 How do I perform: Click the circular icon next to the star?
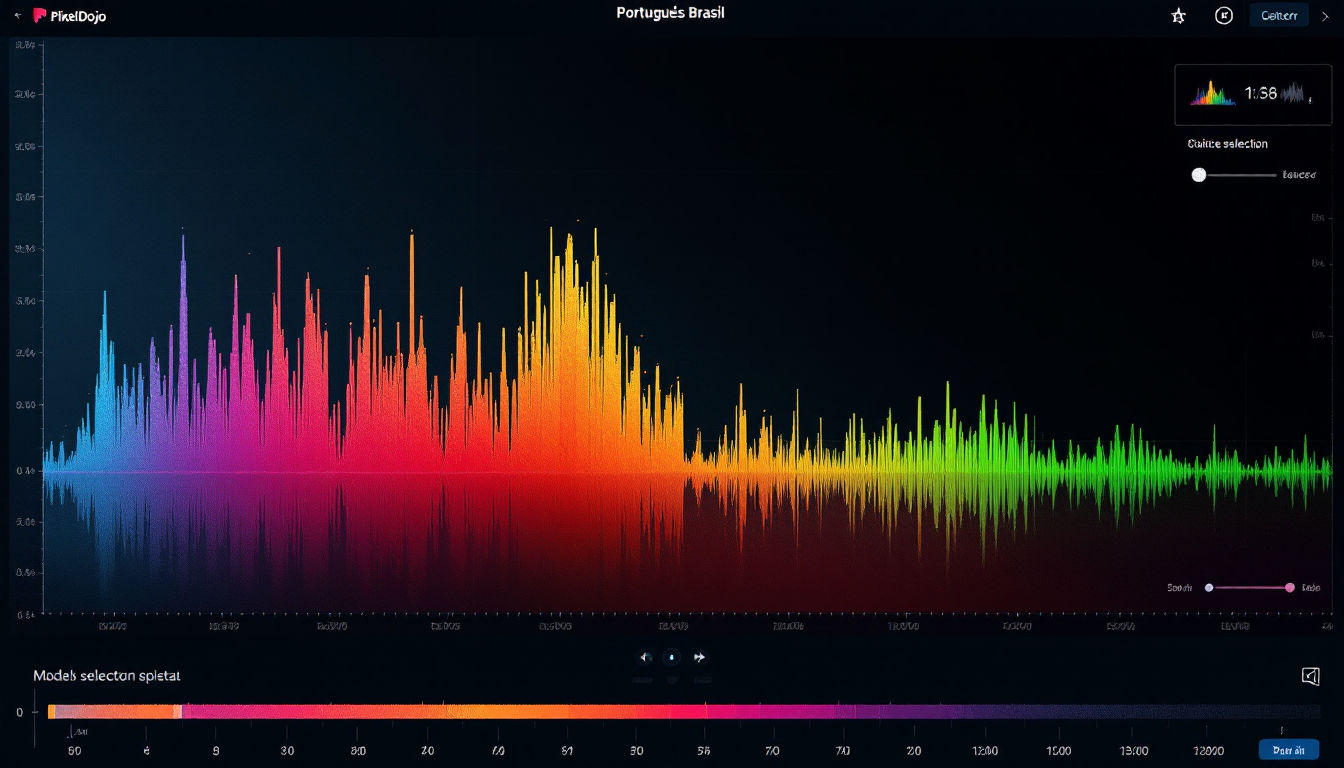pos(1223,15)
